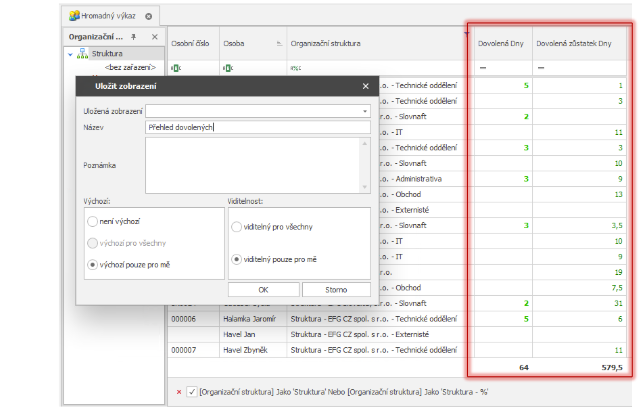Click the Havel Jan Externisté structure cell
644x413 pixels.
tap(380, 335)
